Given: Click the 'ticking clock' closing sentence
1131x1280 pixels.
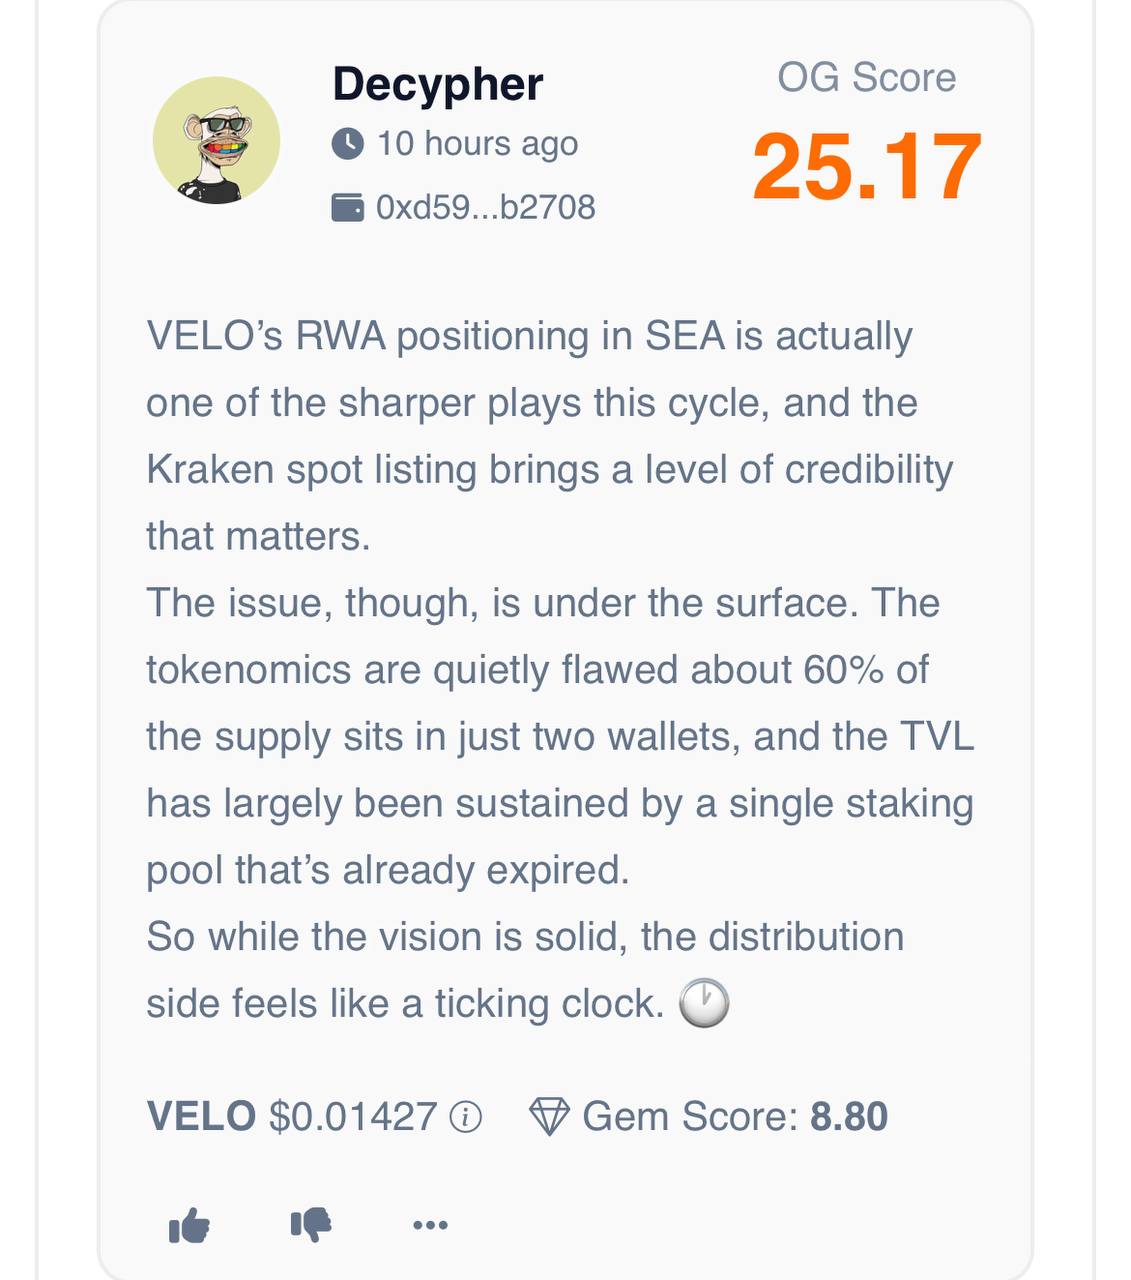Looking at the screenshot, I should pyautogui.click(x=405, y=1003).
